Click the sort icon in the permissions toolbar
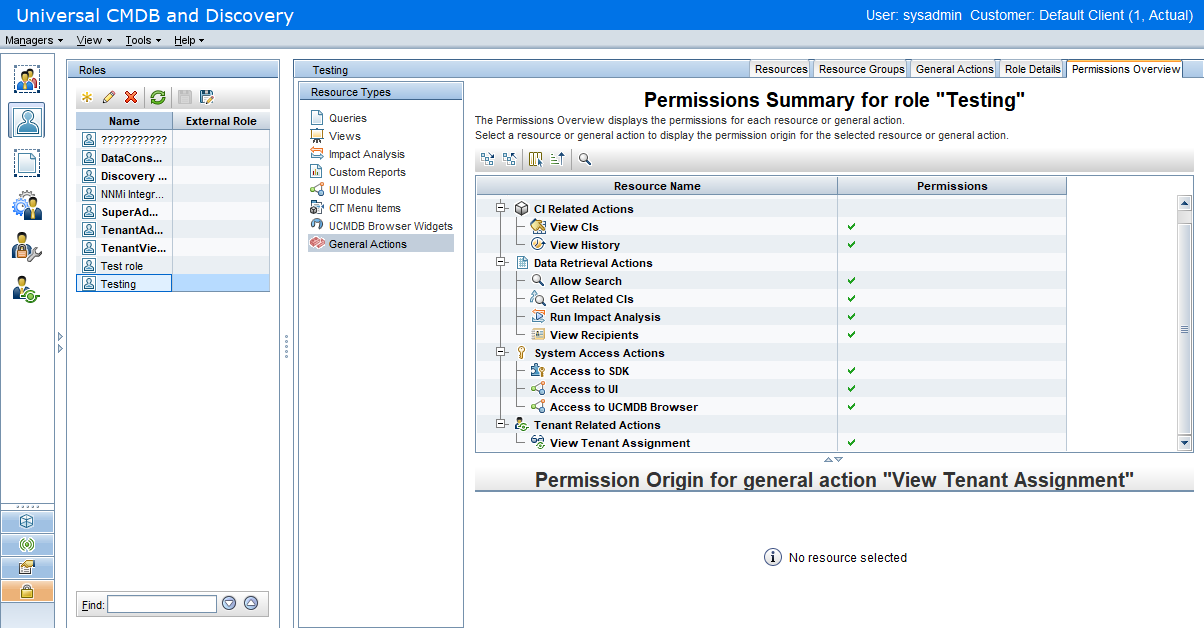This screenshot has height=628, width=1204. coord(556,158)
